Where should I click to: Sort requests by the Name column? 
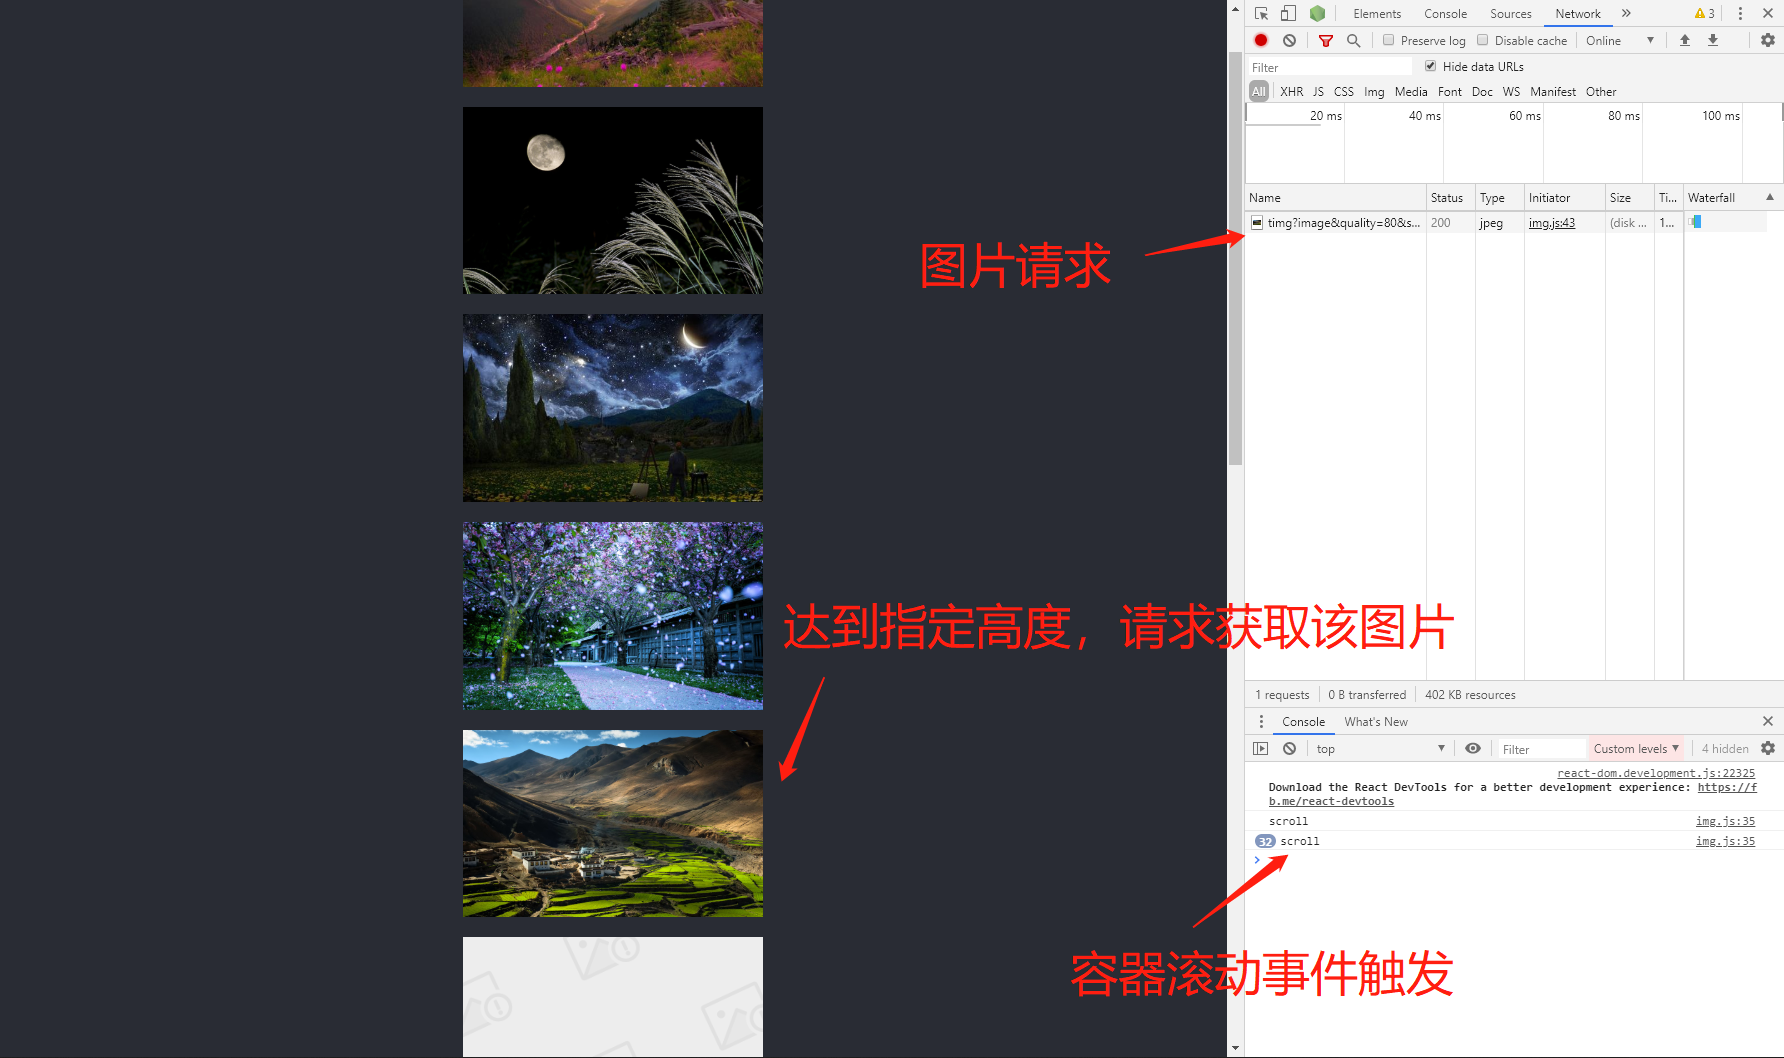[1336, 198]
